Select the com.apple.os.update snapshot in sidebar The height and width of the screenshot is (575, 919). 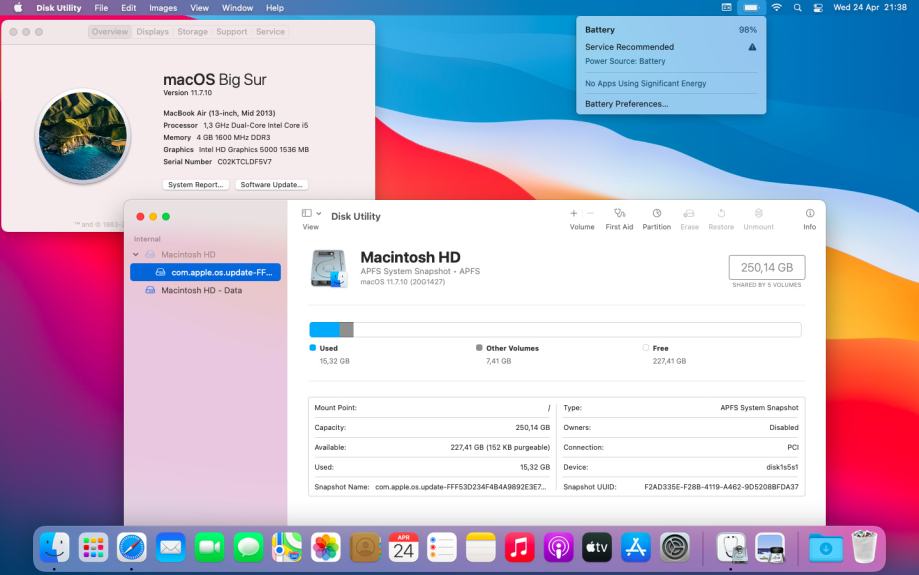coord(213,272)
